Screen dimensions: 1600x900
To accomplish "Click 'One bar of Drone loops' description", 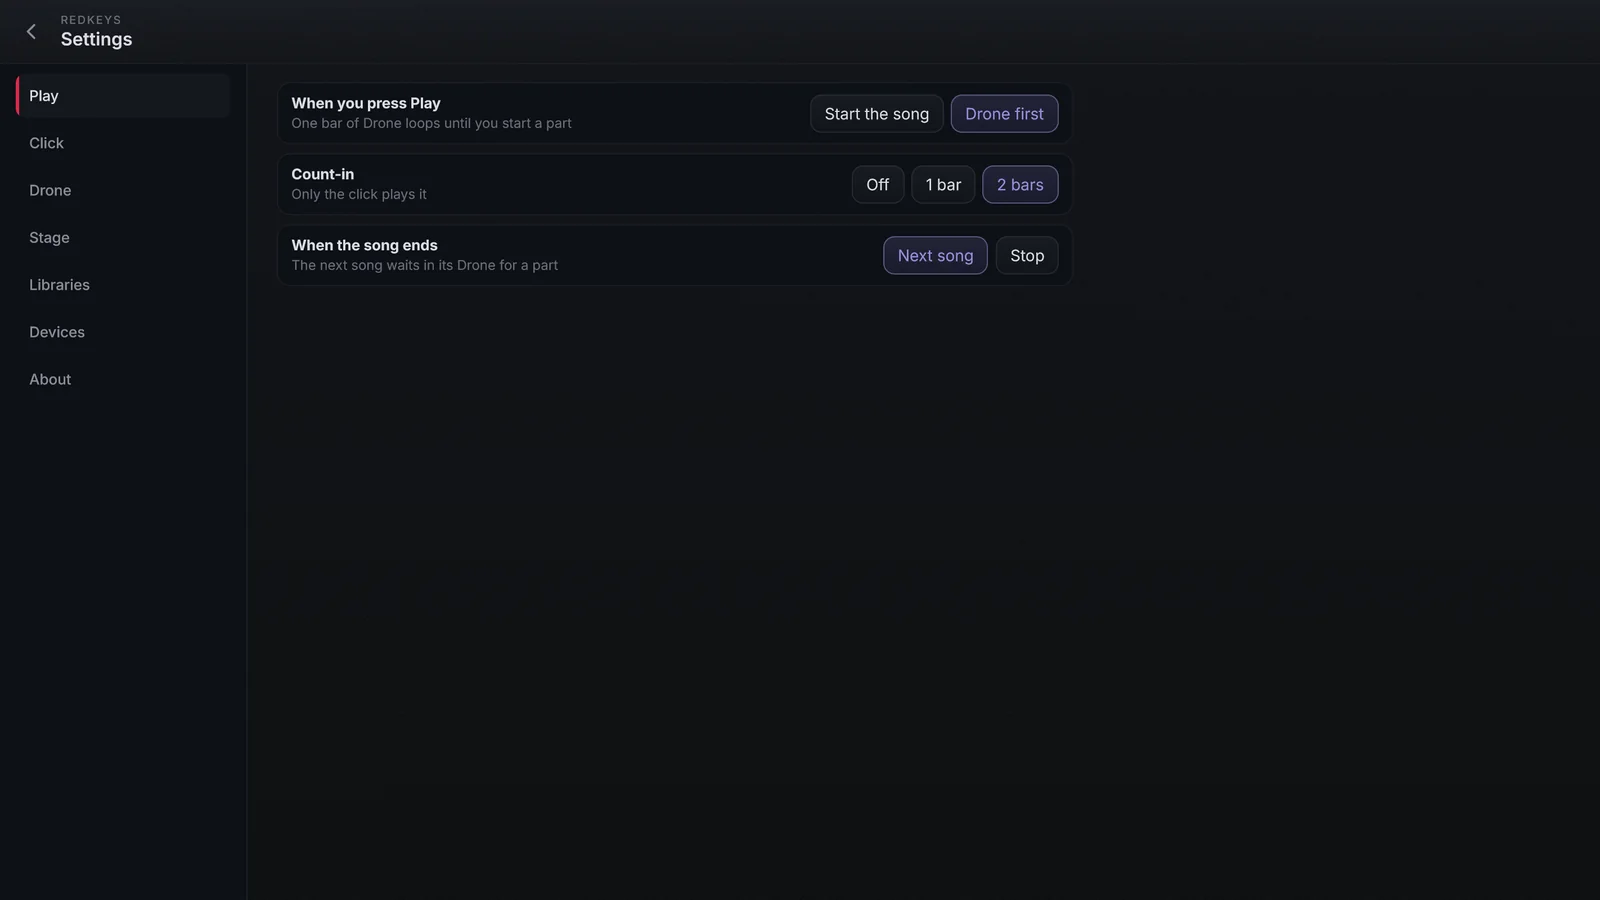I will 431,123.
